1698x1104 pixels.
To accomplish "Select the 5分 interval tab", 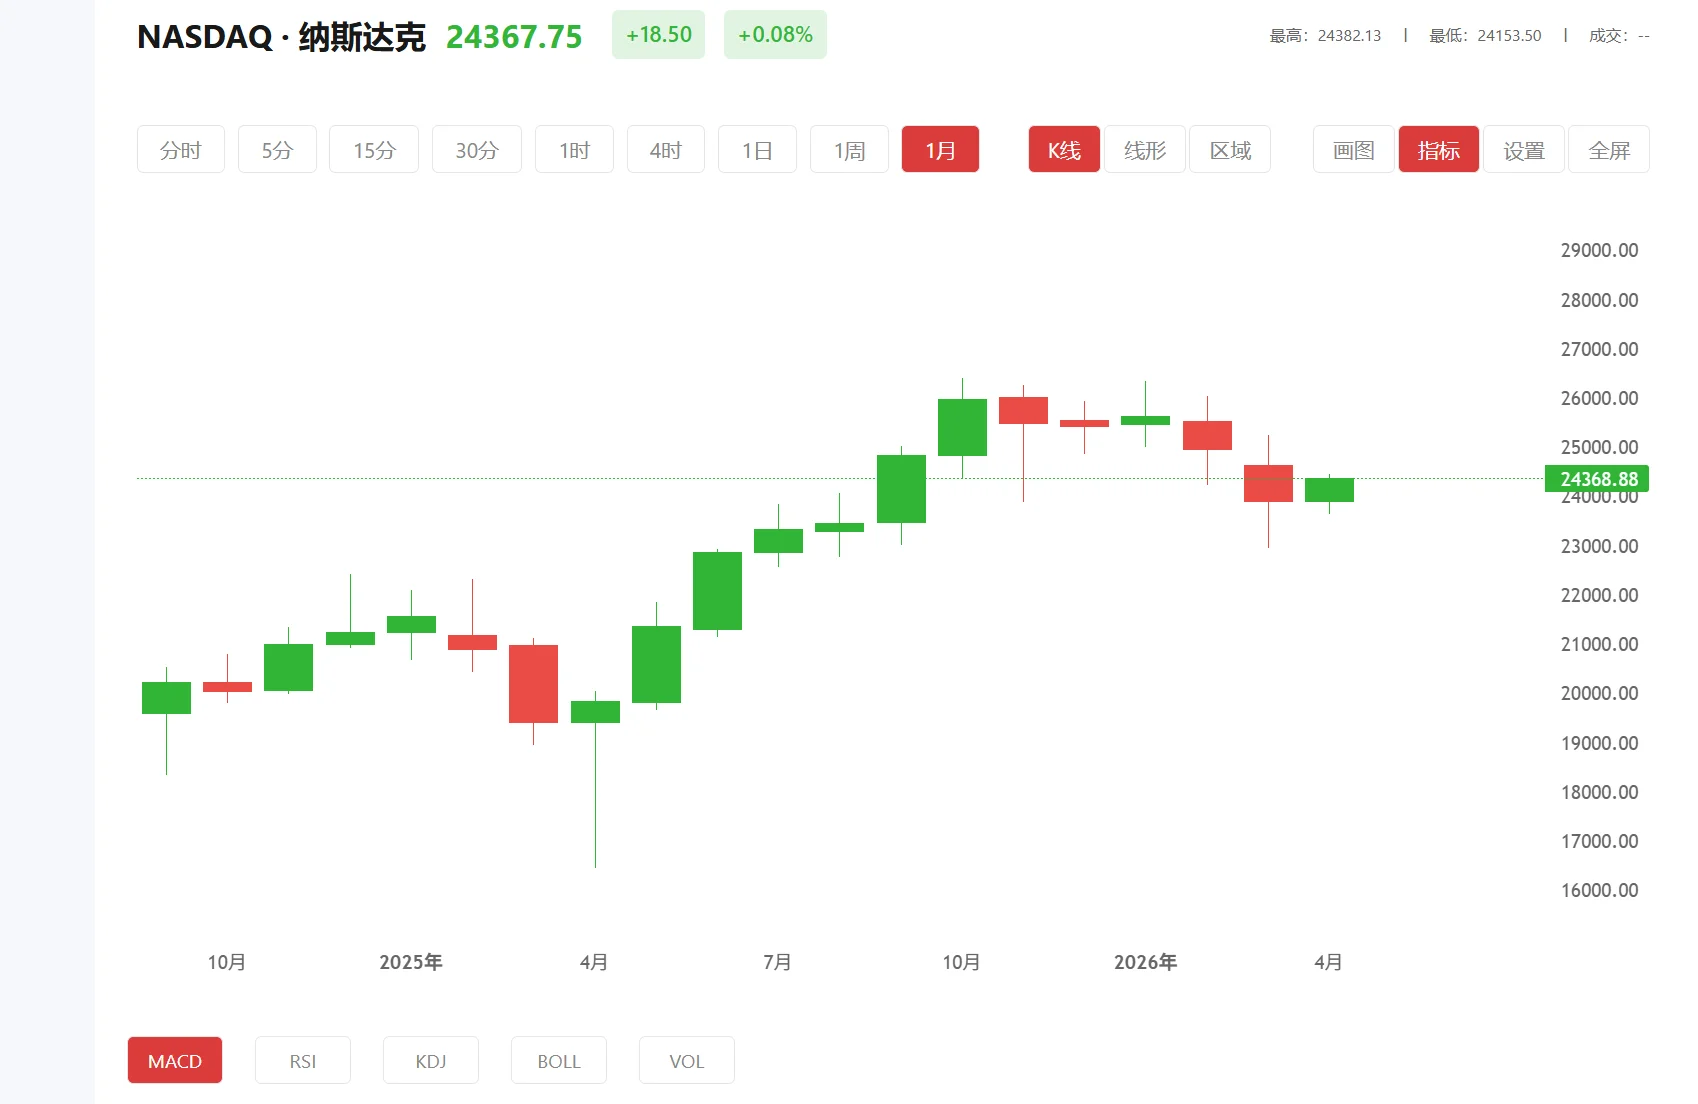I will tap(277, 150).
